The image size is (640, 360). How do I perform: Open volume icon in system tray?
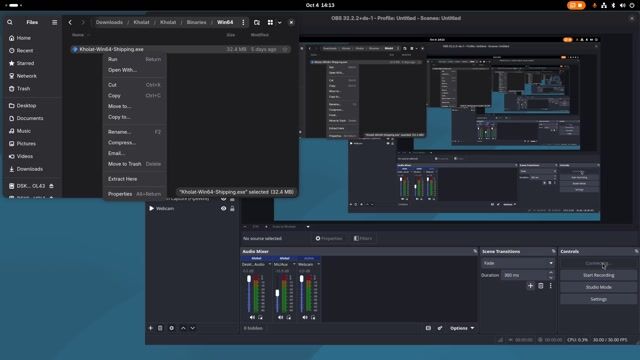(x=622, y=5)
